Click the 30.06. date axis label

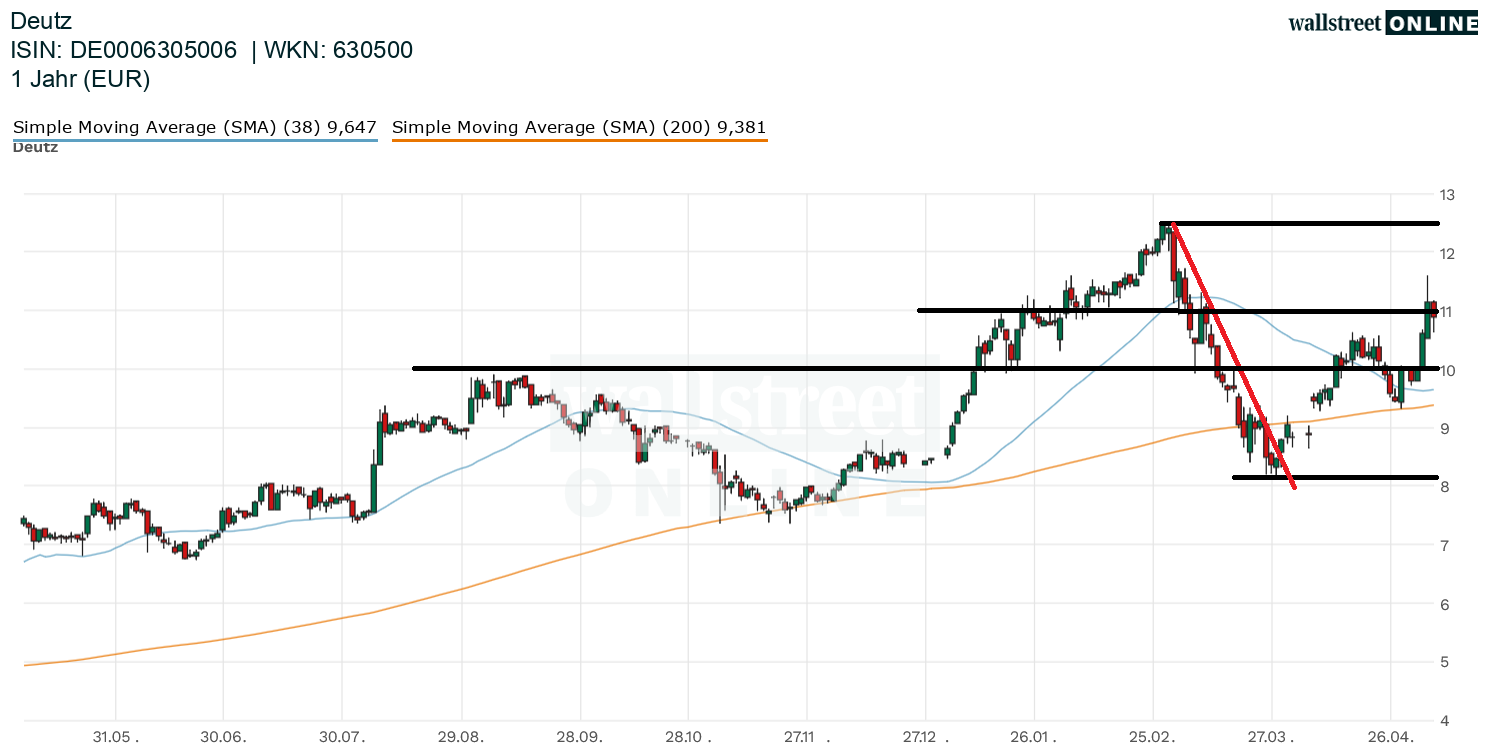[x=223, y=735]
